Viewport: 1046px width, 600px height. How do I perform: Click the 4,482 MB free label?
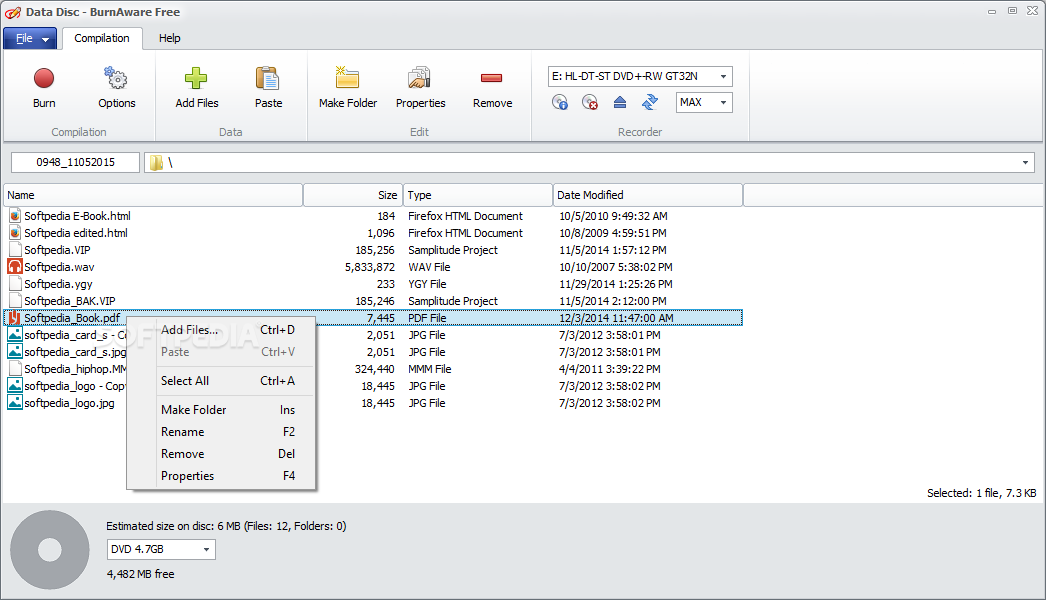point(140,574)
